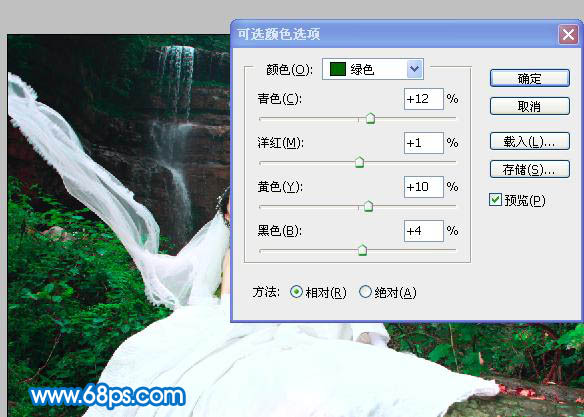Click the 青色(C) slider handle
The height and width of the screenshot is (417, 584).
point(370,118)
